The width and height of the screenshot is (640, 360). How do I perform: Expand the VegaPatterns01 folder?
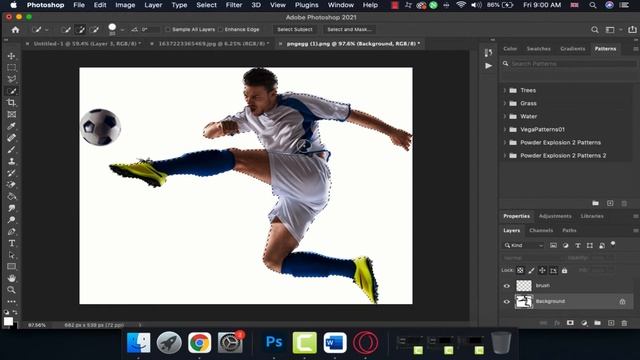click(504, 129)
